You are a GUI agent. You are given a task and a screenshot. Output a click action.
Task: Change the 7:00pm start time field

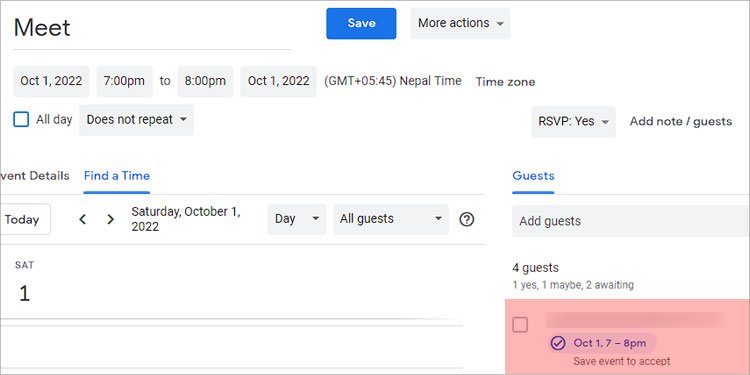(124, 81)
